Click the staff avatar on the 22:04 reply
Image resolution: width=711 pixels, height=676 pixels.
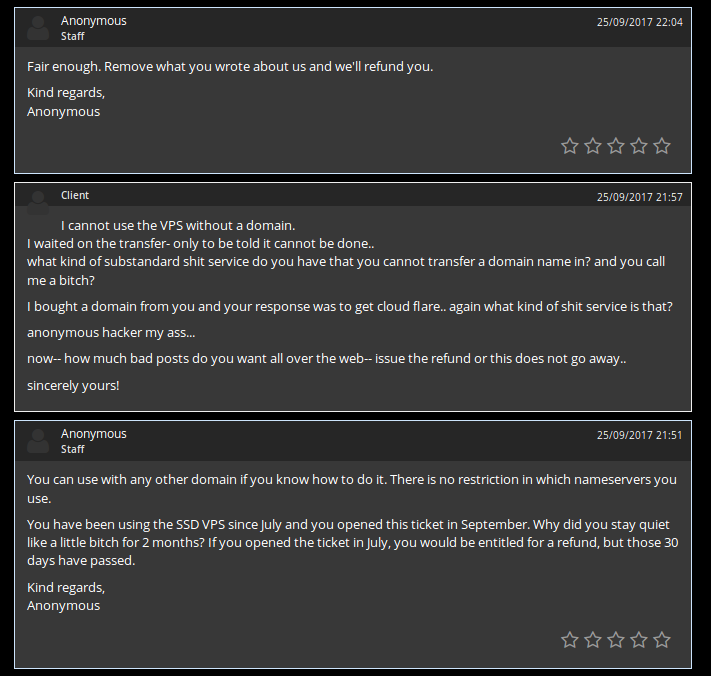[x=38, y=27]
